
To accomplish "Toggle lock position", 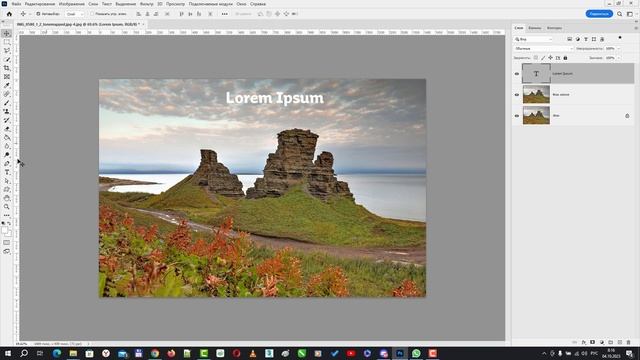I will [550, 58].
